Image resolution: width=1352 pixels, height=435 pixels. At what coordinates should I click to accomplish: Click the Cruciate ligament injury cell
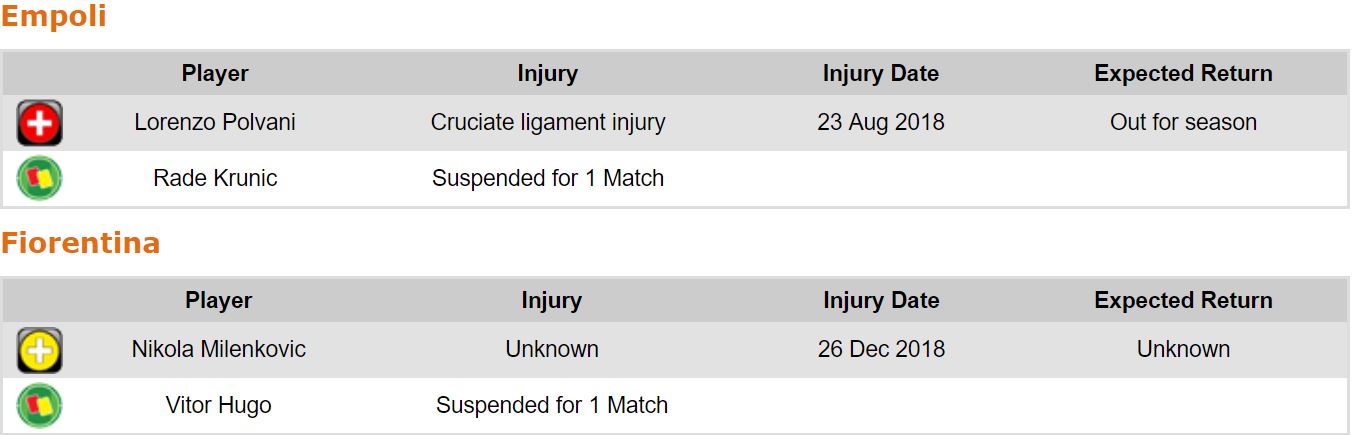click(x=548, y=122)
